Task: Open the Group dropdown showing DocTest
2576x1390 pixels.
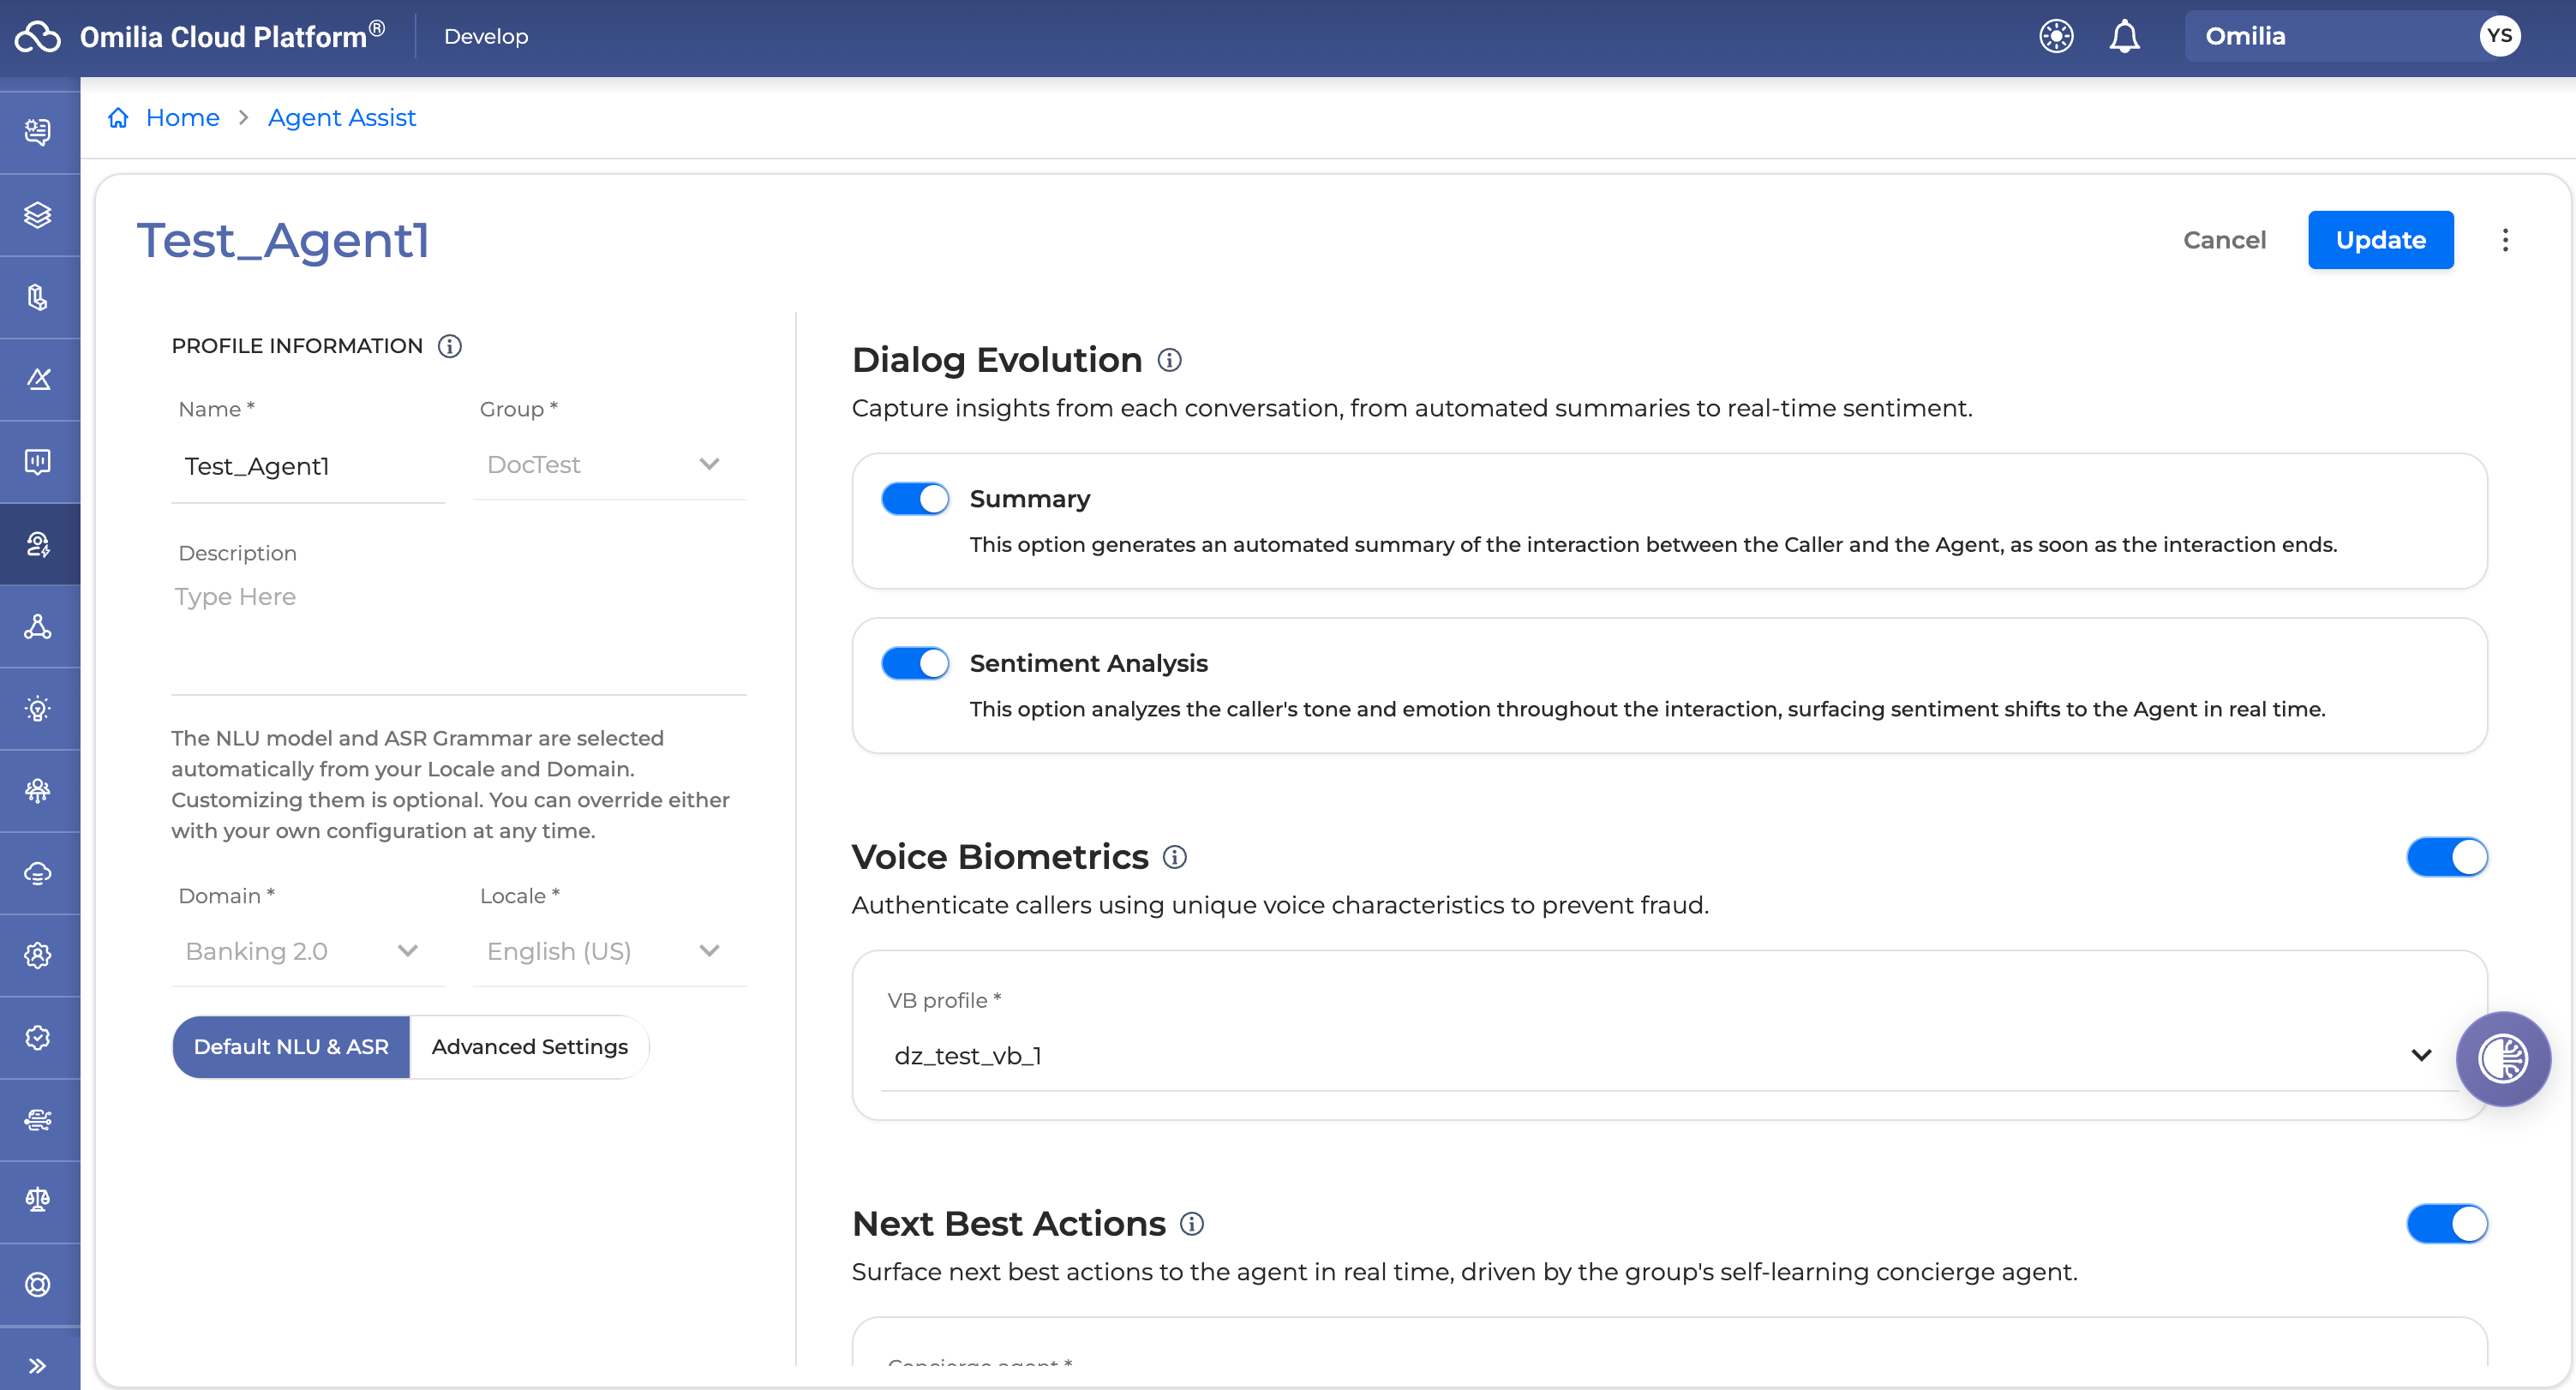Action: [610, 465]
